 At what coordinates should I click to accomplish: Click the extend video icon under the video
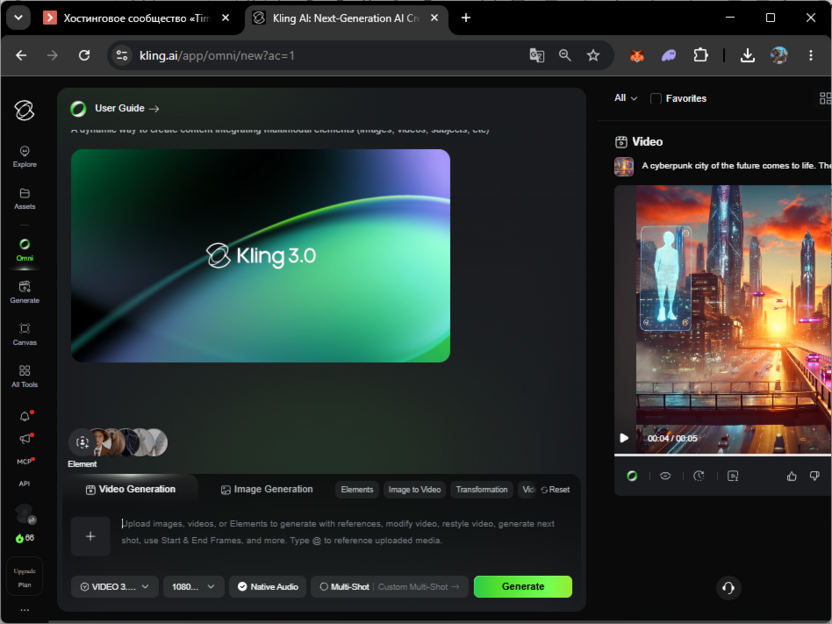tap(733, 476)
